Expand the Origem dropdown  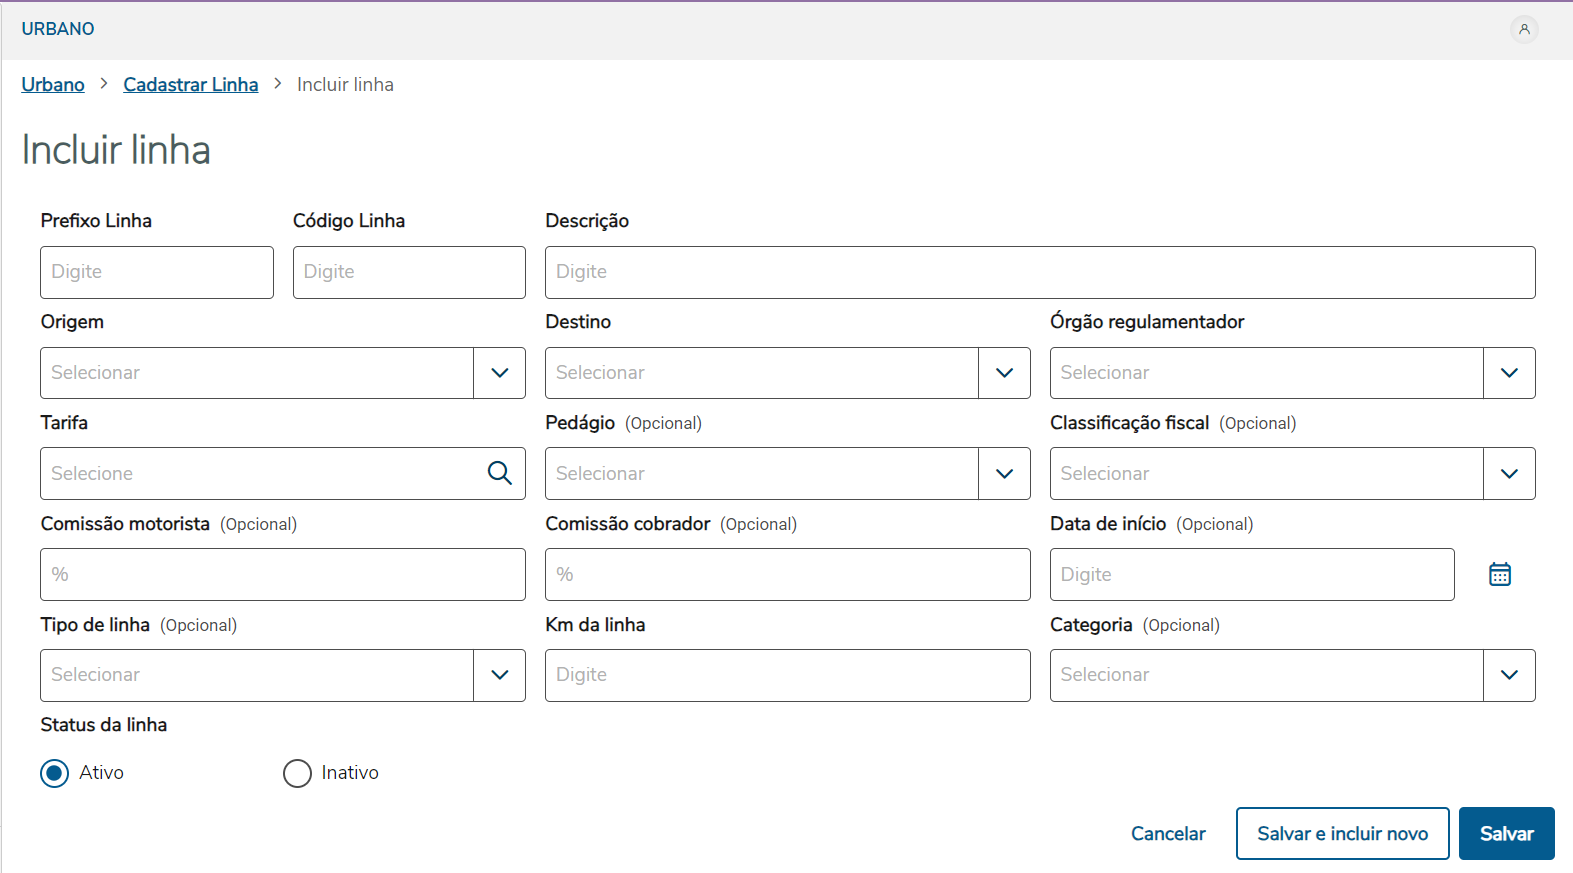(499, 373)
